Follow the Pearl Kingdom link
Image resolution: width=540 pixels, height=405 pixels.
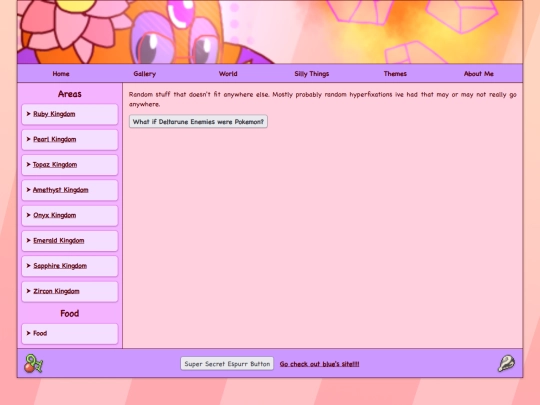coord(55,139)
